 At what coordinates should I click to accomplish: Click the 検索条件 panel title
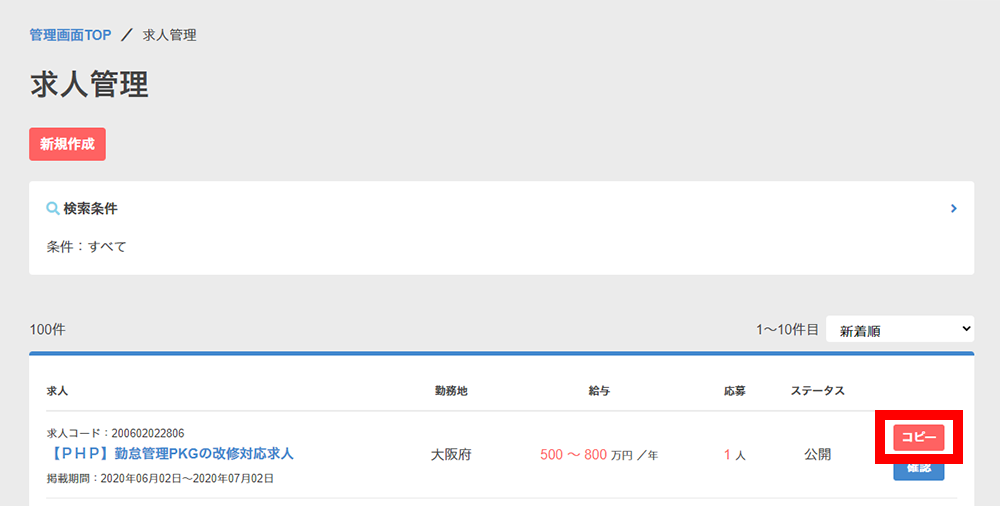click(90, 209)
